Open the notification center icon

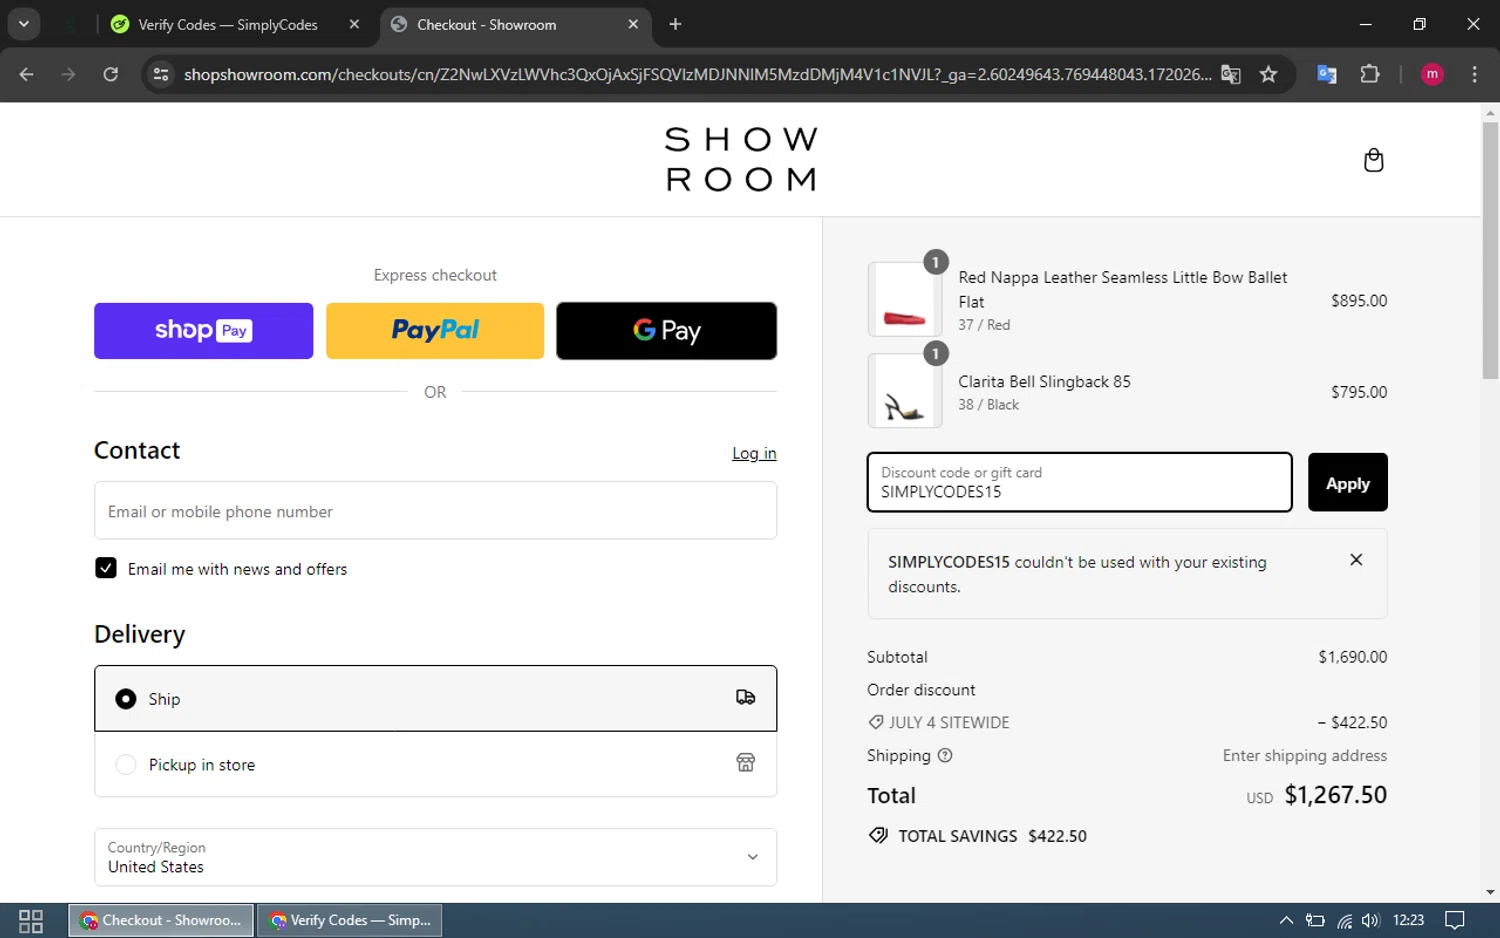(x=1455, y=920)
